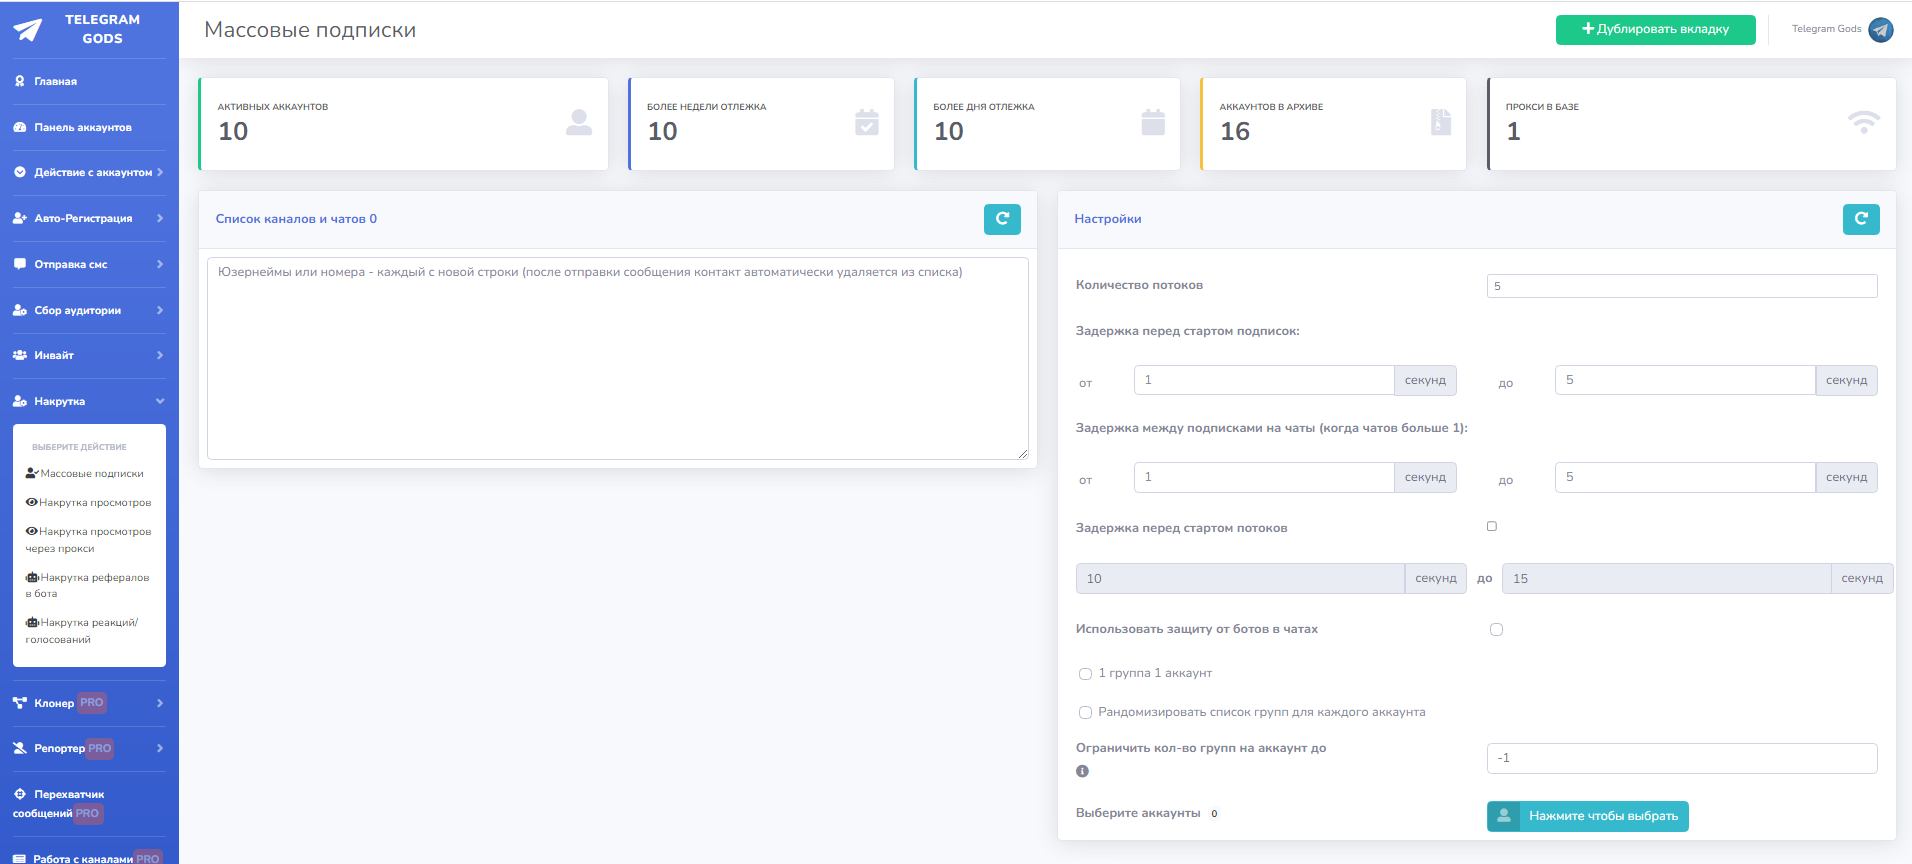The height and width of the screenshot is (864, 1912).
Task: Click group limit input showing -1
Action: point(1682,758)
